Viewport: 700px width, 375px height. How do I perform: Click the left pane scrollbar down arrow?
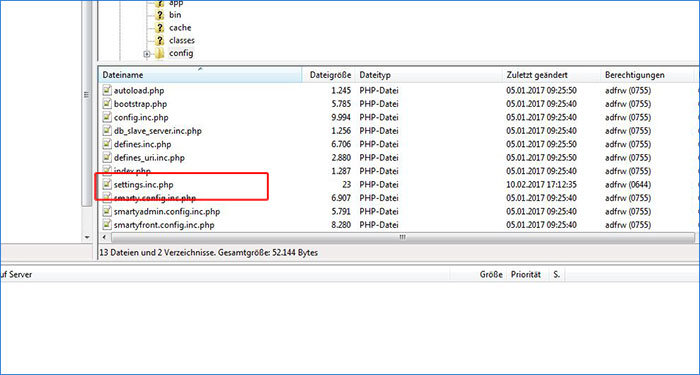click(x=87, y=237)
